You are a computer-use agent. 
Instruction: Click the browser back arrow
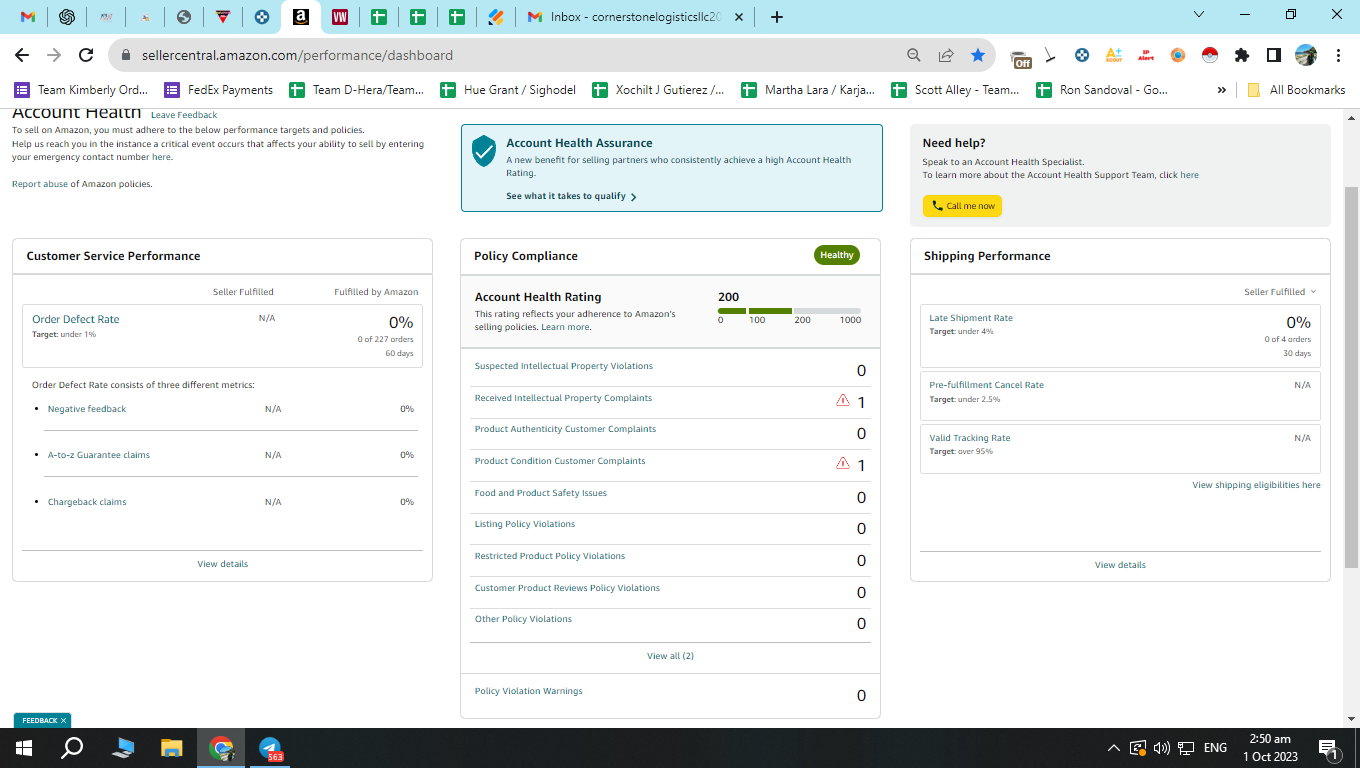[x=22, y=55]
